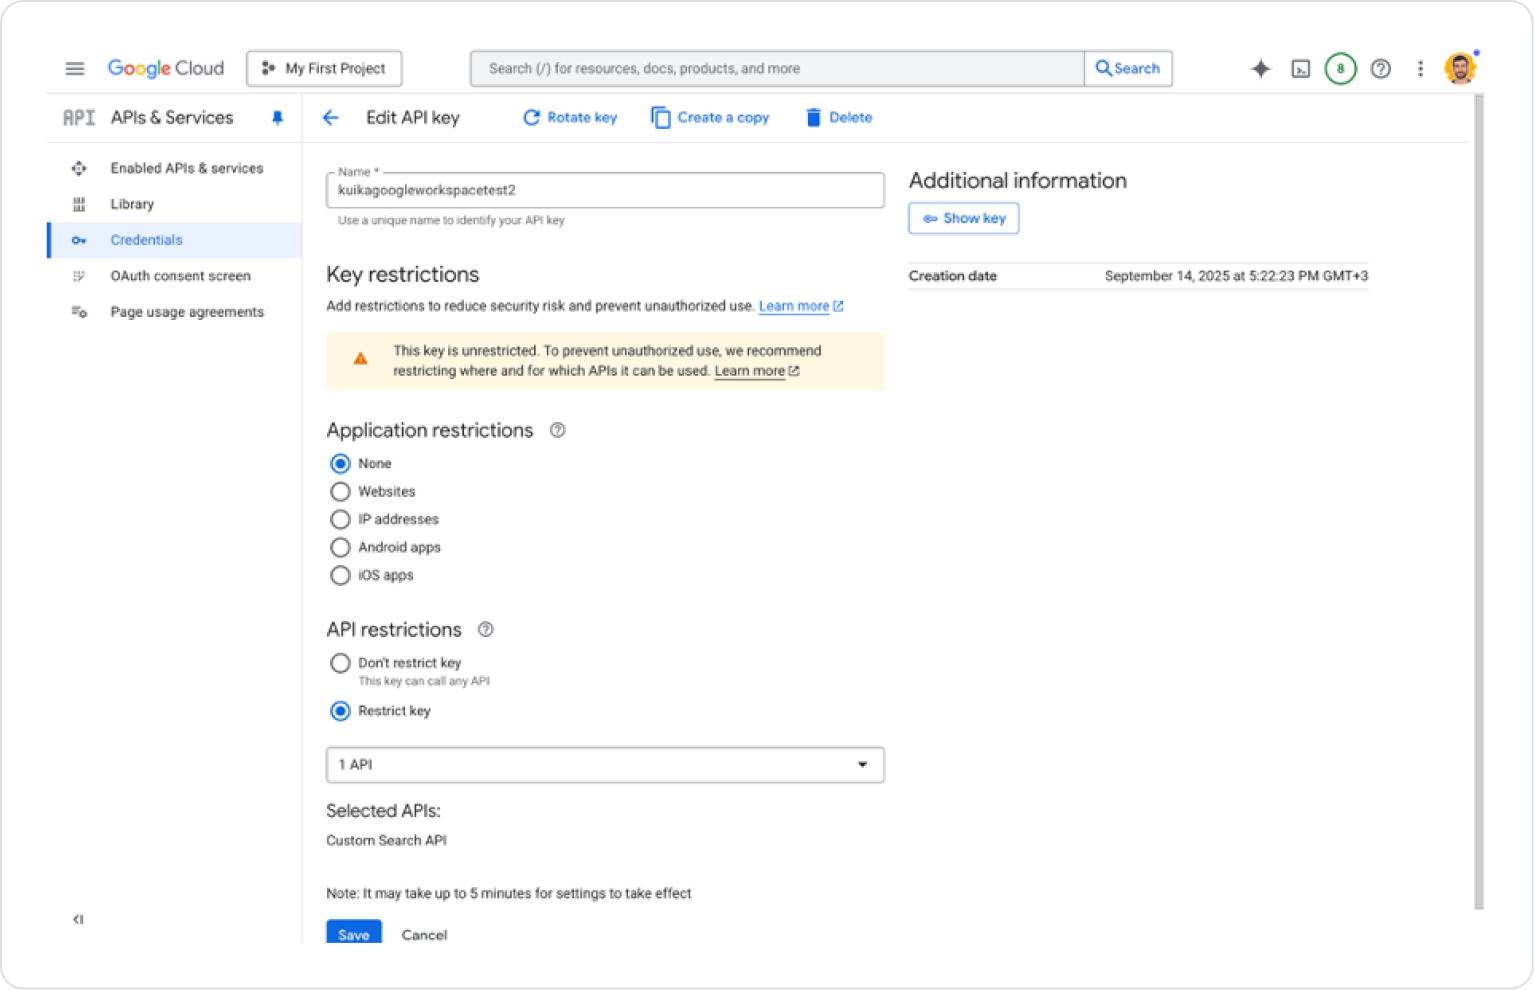Click the Rotate key text
The height and width of the screenshot is (990, 1534).
tap(582, 118)
